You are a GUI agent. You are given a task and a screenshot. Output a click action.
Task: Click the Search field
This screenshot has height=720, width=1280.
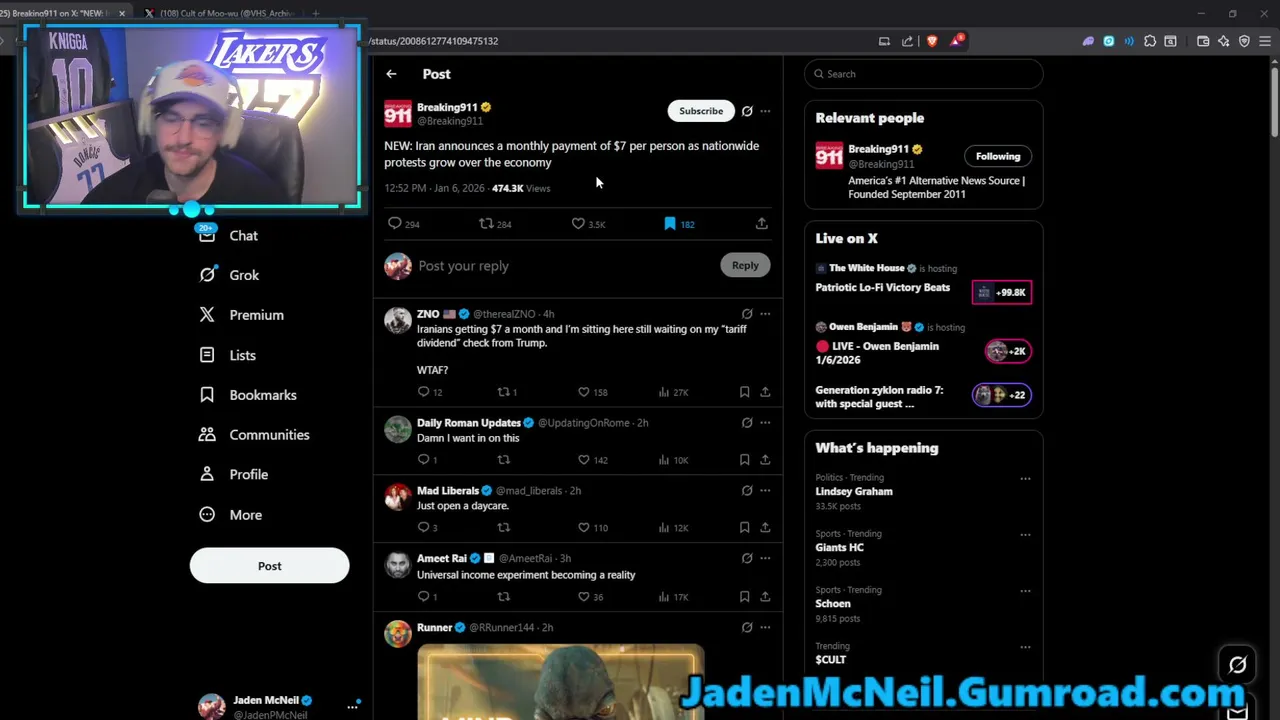click(924, 74)
